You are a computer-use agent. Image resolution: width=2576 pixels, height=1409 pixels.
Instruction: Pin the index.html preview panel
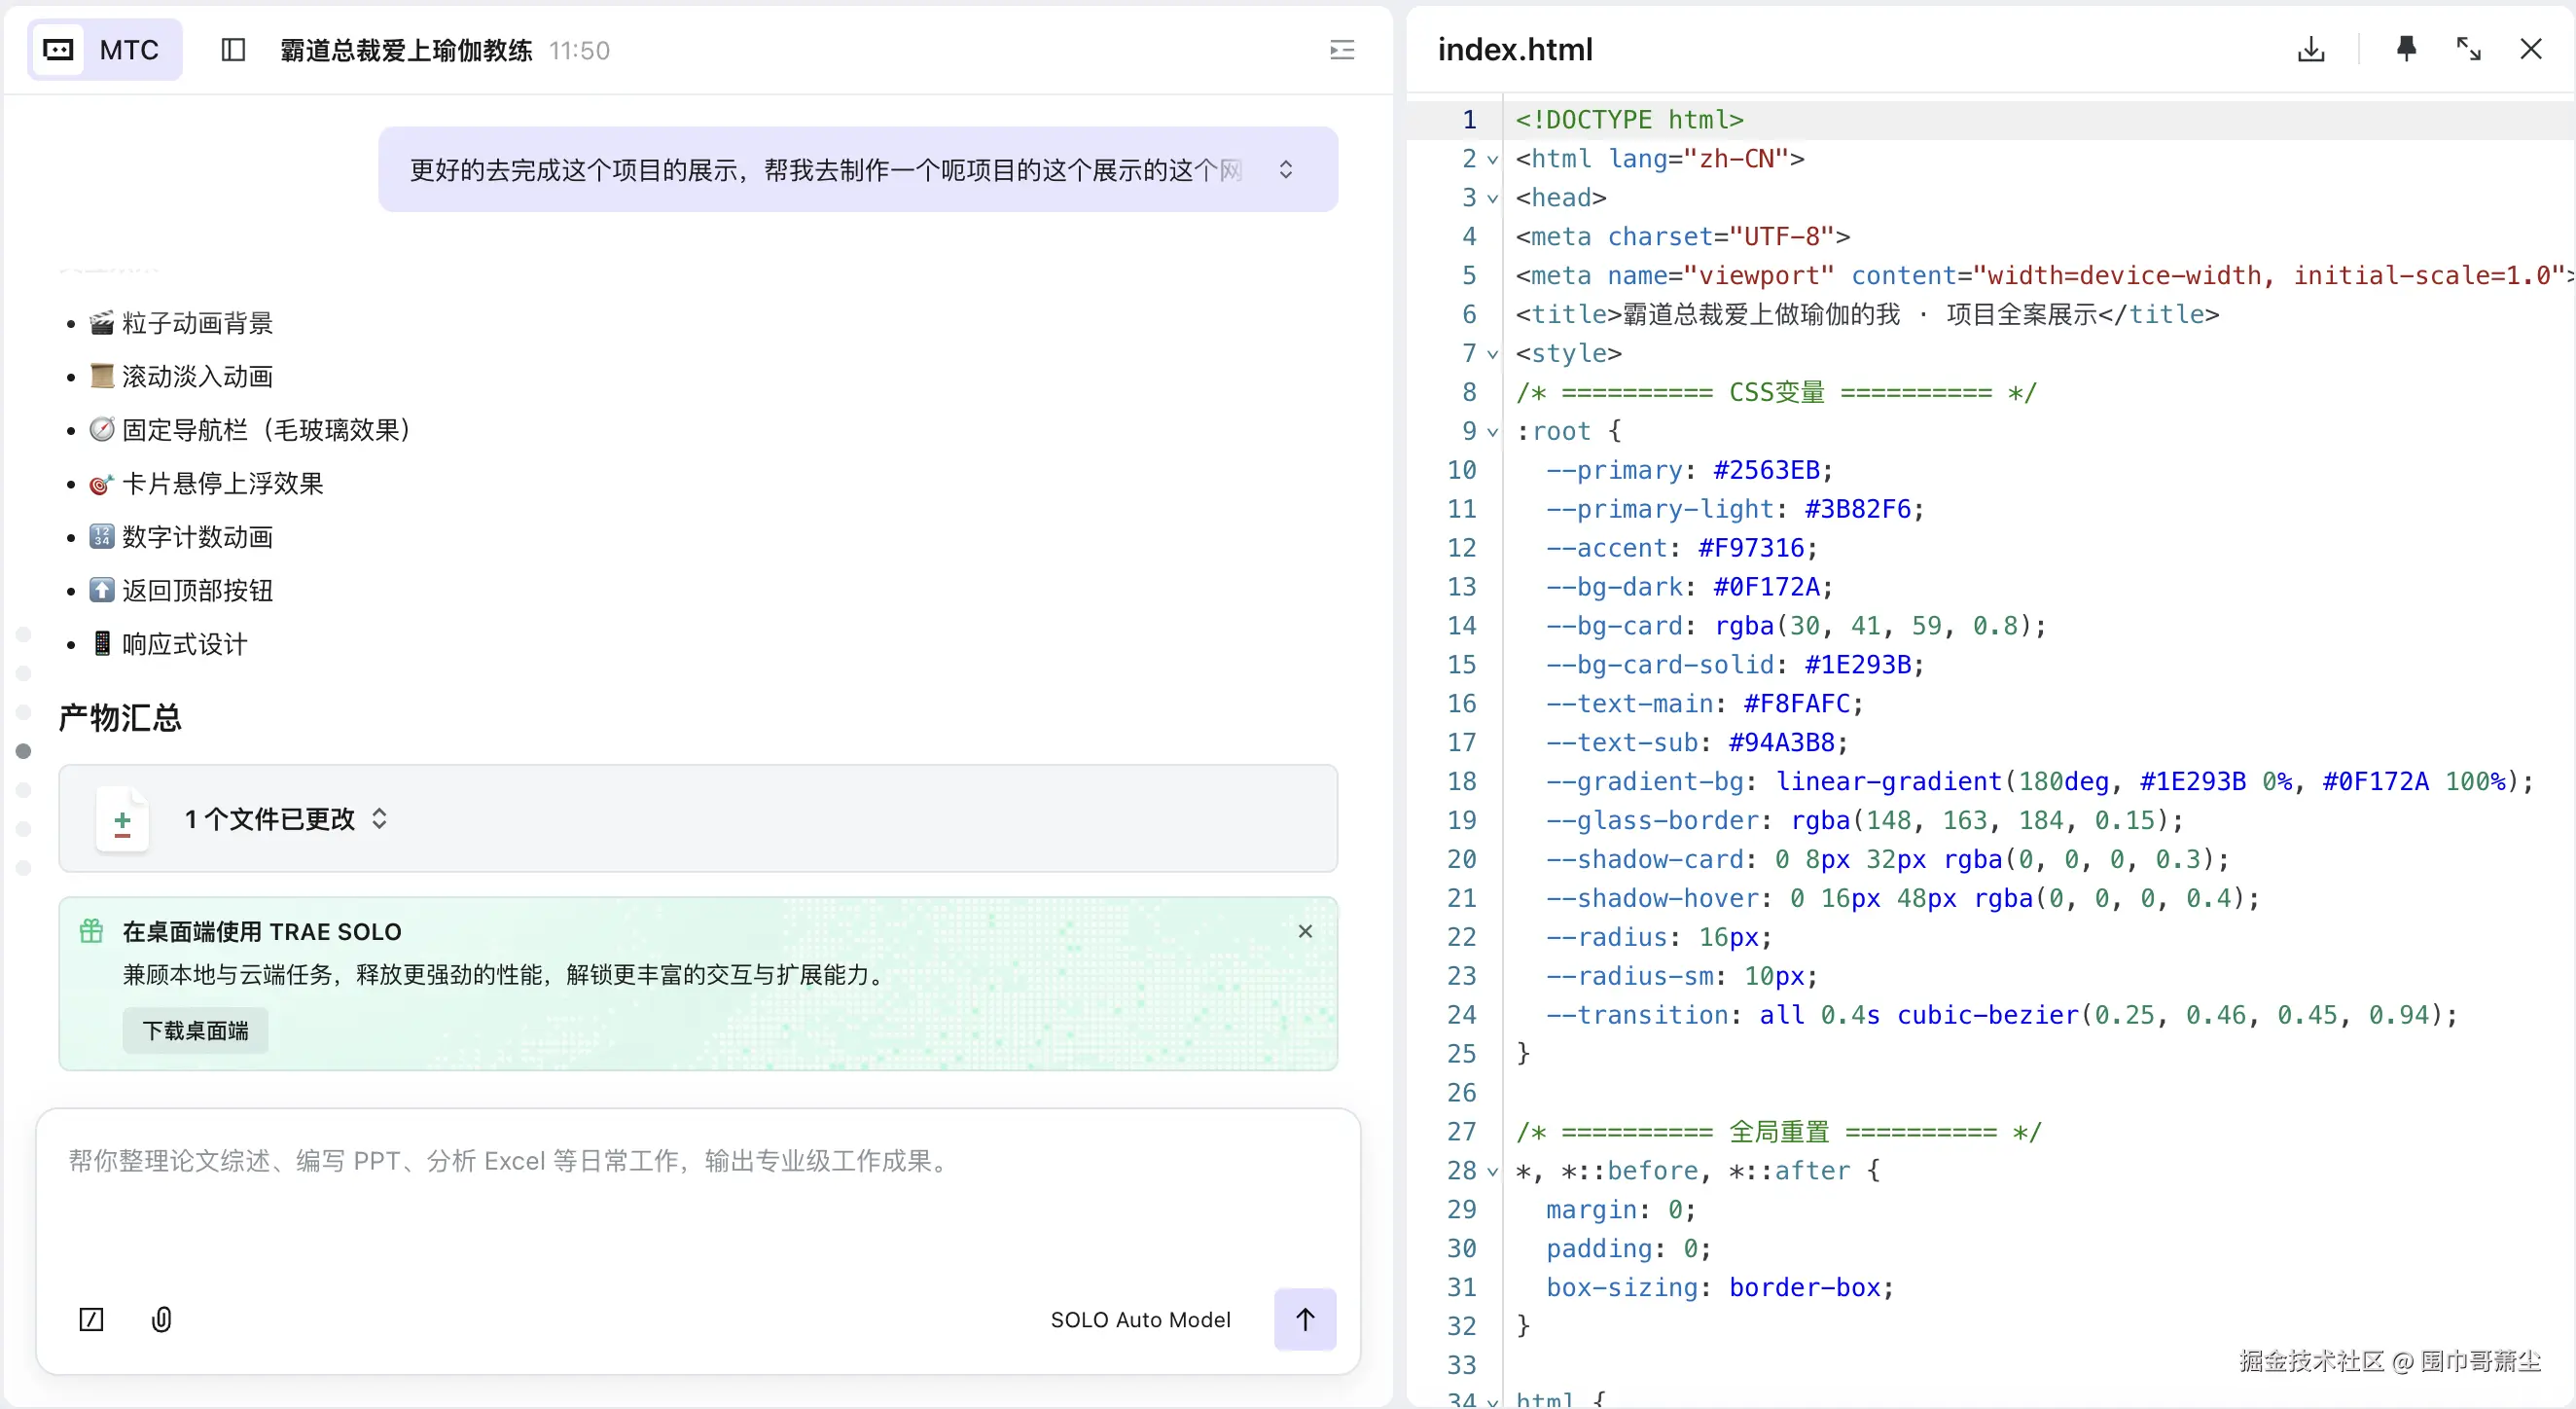pos(2406,49)
